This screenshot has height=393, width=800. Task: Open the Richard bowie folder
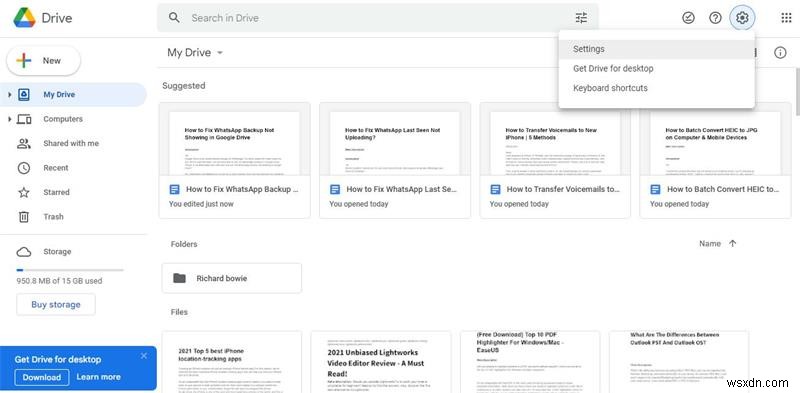232,278
